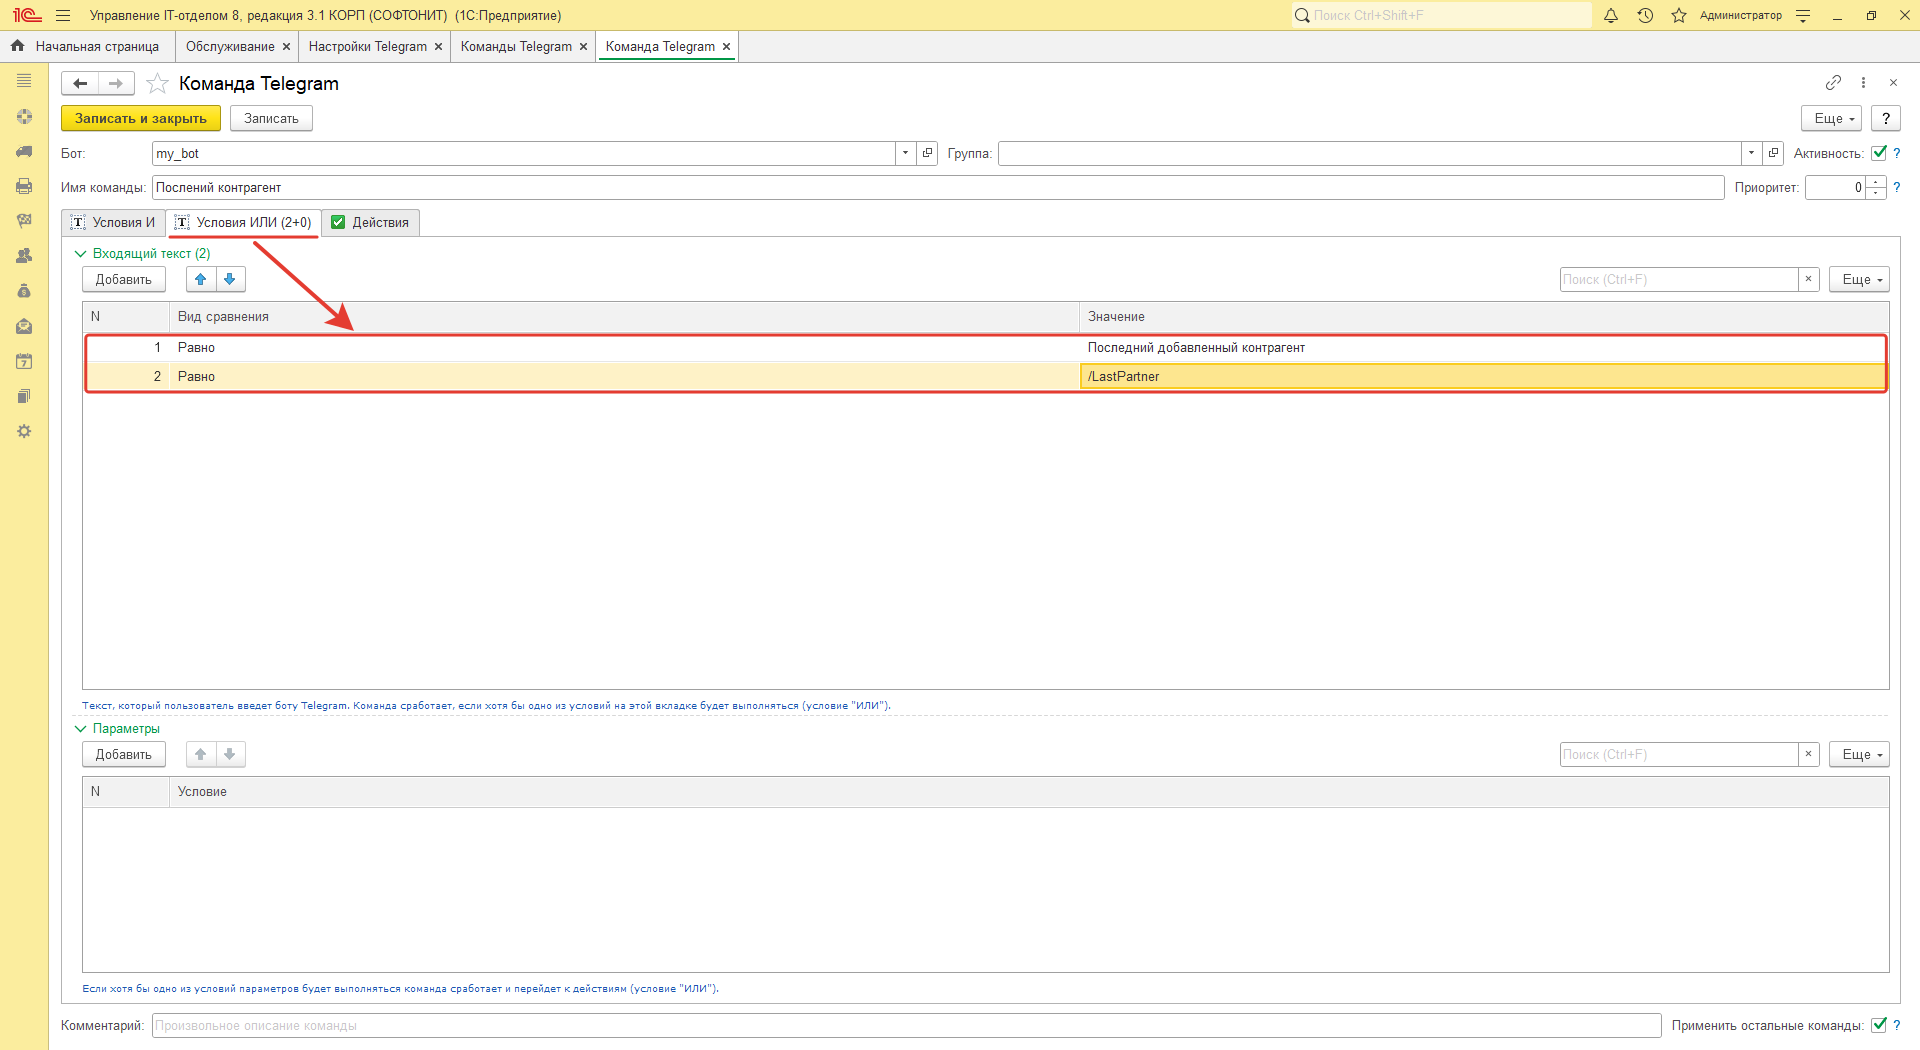Toggle the Активность checkbox
This screenshot has width=1920, height=1050.
pyautogui.click(x=1879, y=153)
